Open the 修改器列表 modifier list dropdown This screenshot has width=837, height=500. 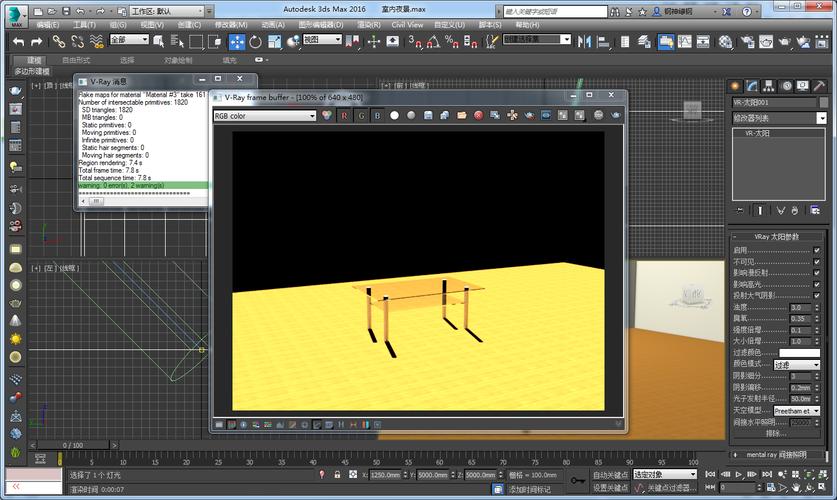[777, 117]
